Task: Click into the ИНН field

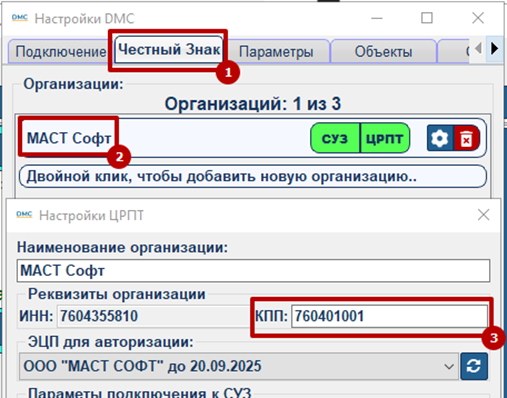Action: pyautogui.click(x=153, y=316)
